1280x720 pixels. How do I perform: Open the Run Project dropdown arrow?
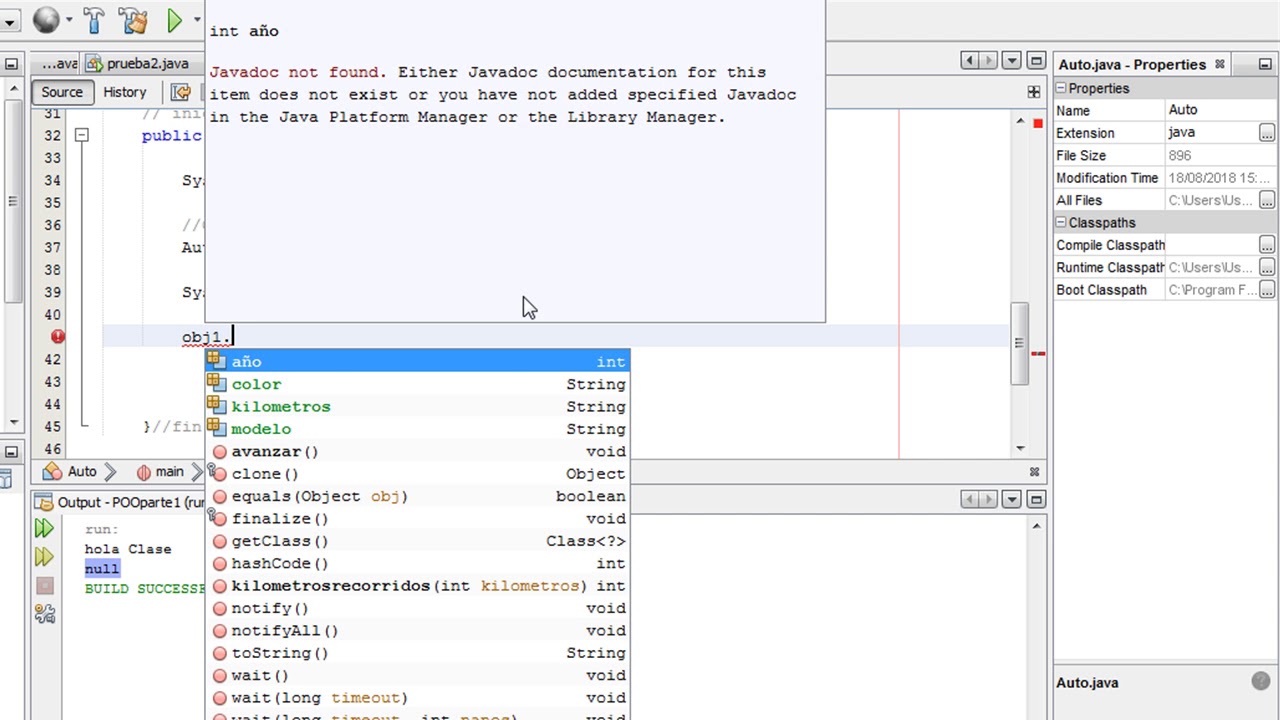(196, 20)
